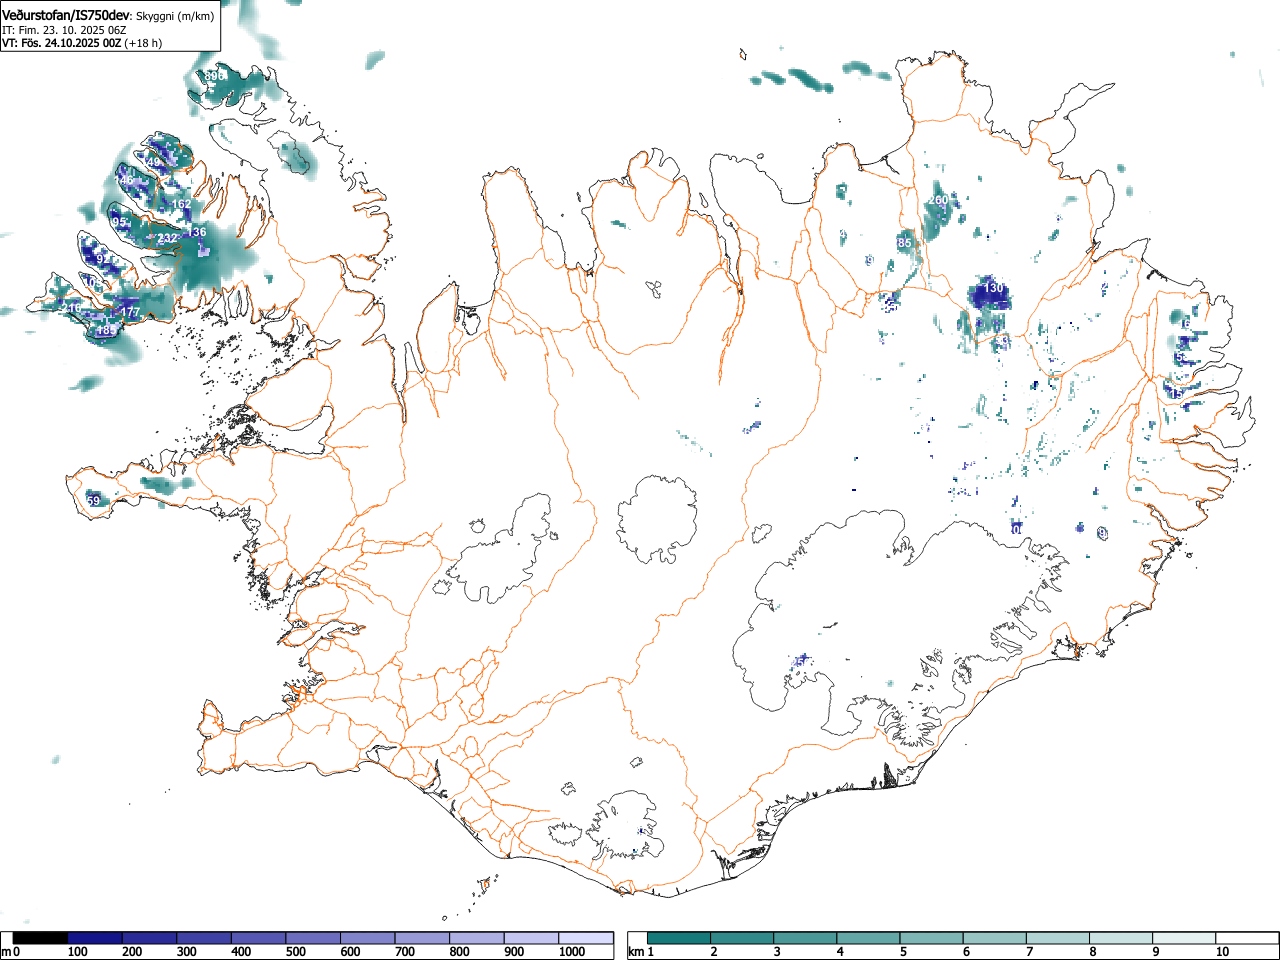Click the 'm' unit label on the left legend
Screen dimensions: 1280x960
[x=6, y=952]
